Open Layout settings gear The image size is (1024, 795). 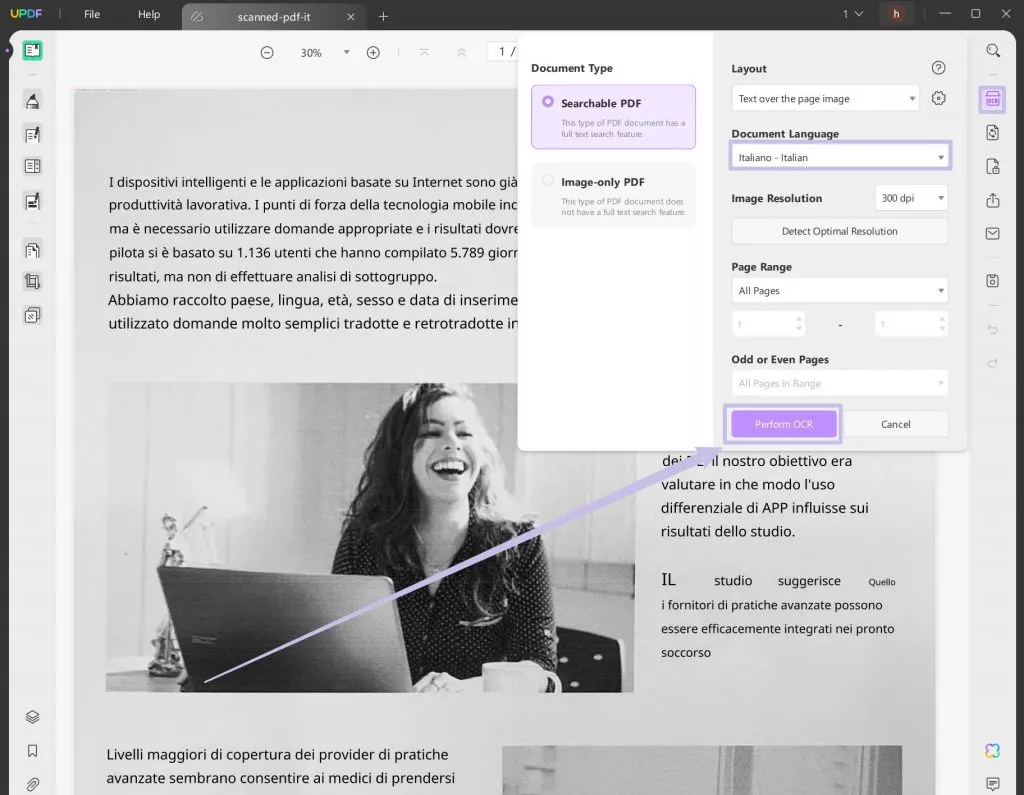[938, 99]
